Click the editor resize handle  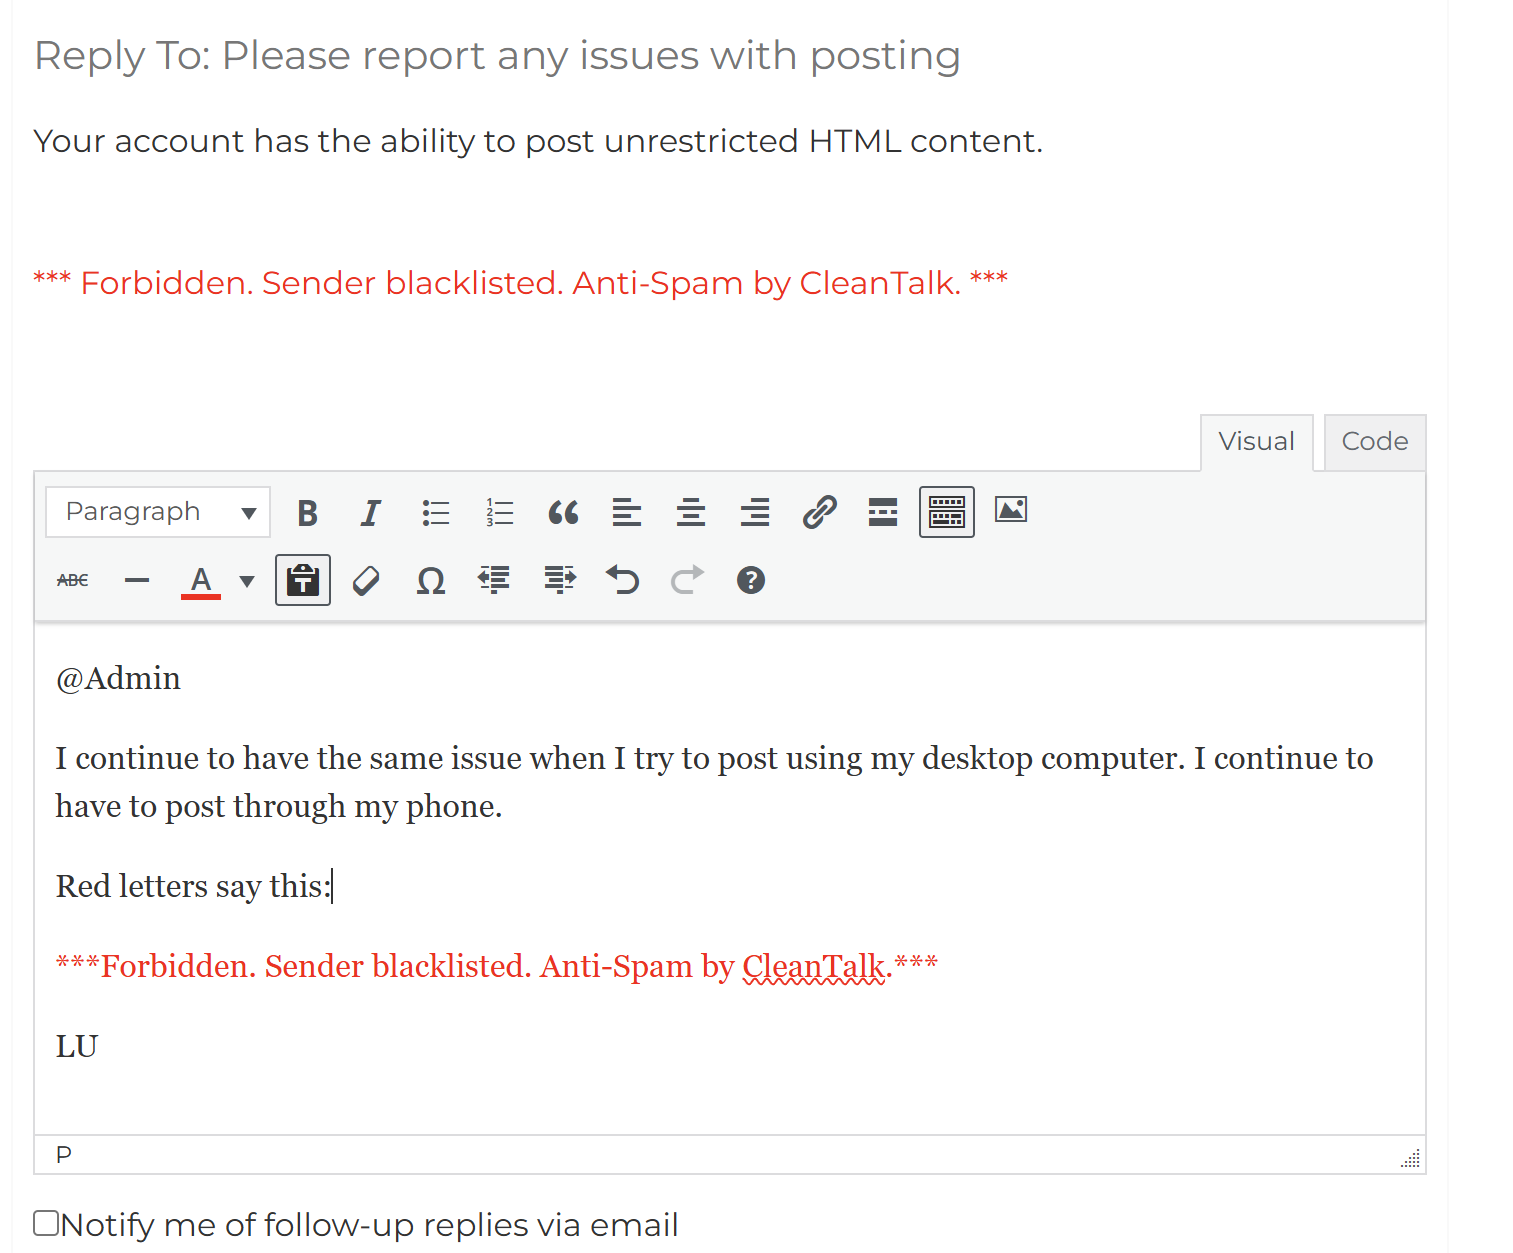[x=1410, y=1159]
